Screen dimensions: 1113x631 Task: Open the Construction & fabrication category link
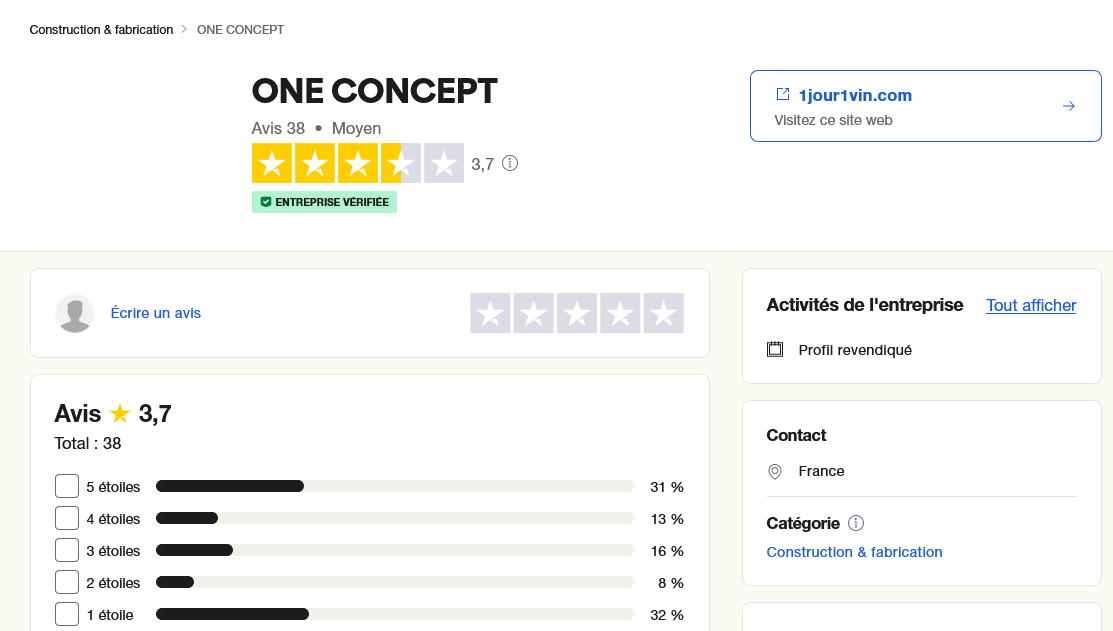(x=854, y=552)
